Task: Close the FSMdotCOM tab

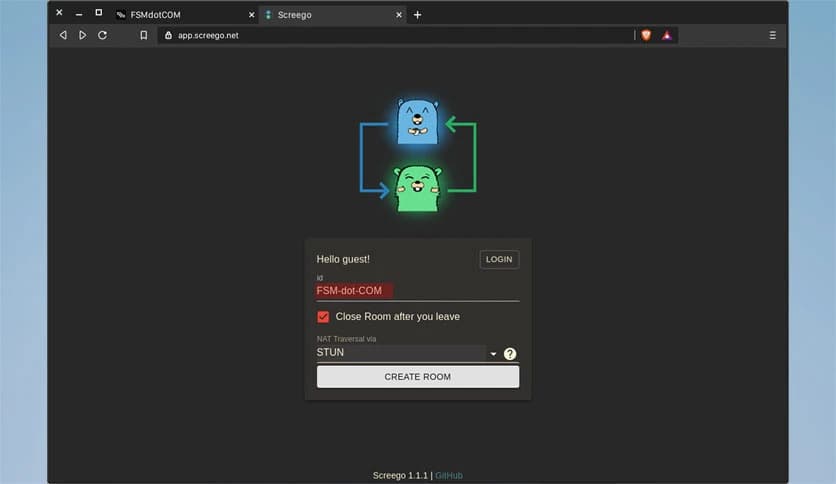Action: point(252,15)
